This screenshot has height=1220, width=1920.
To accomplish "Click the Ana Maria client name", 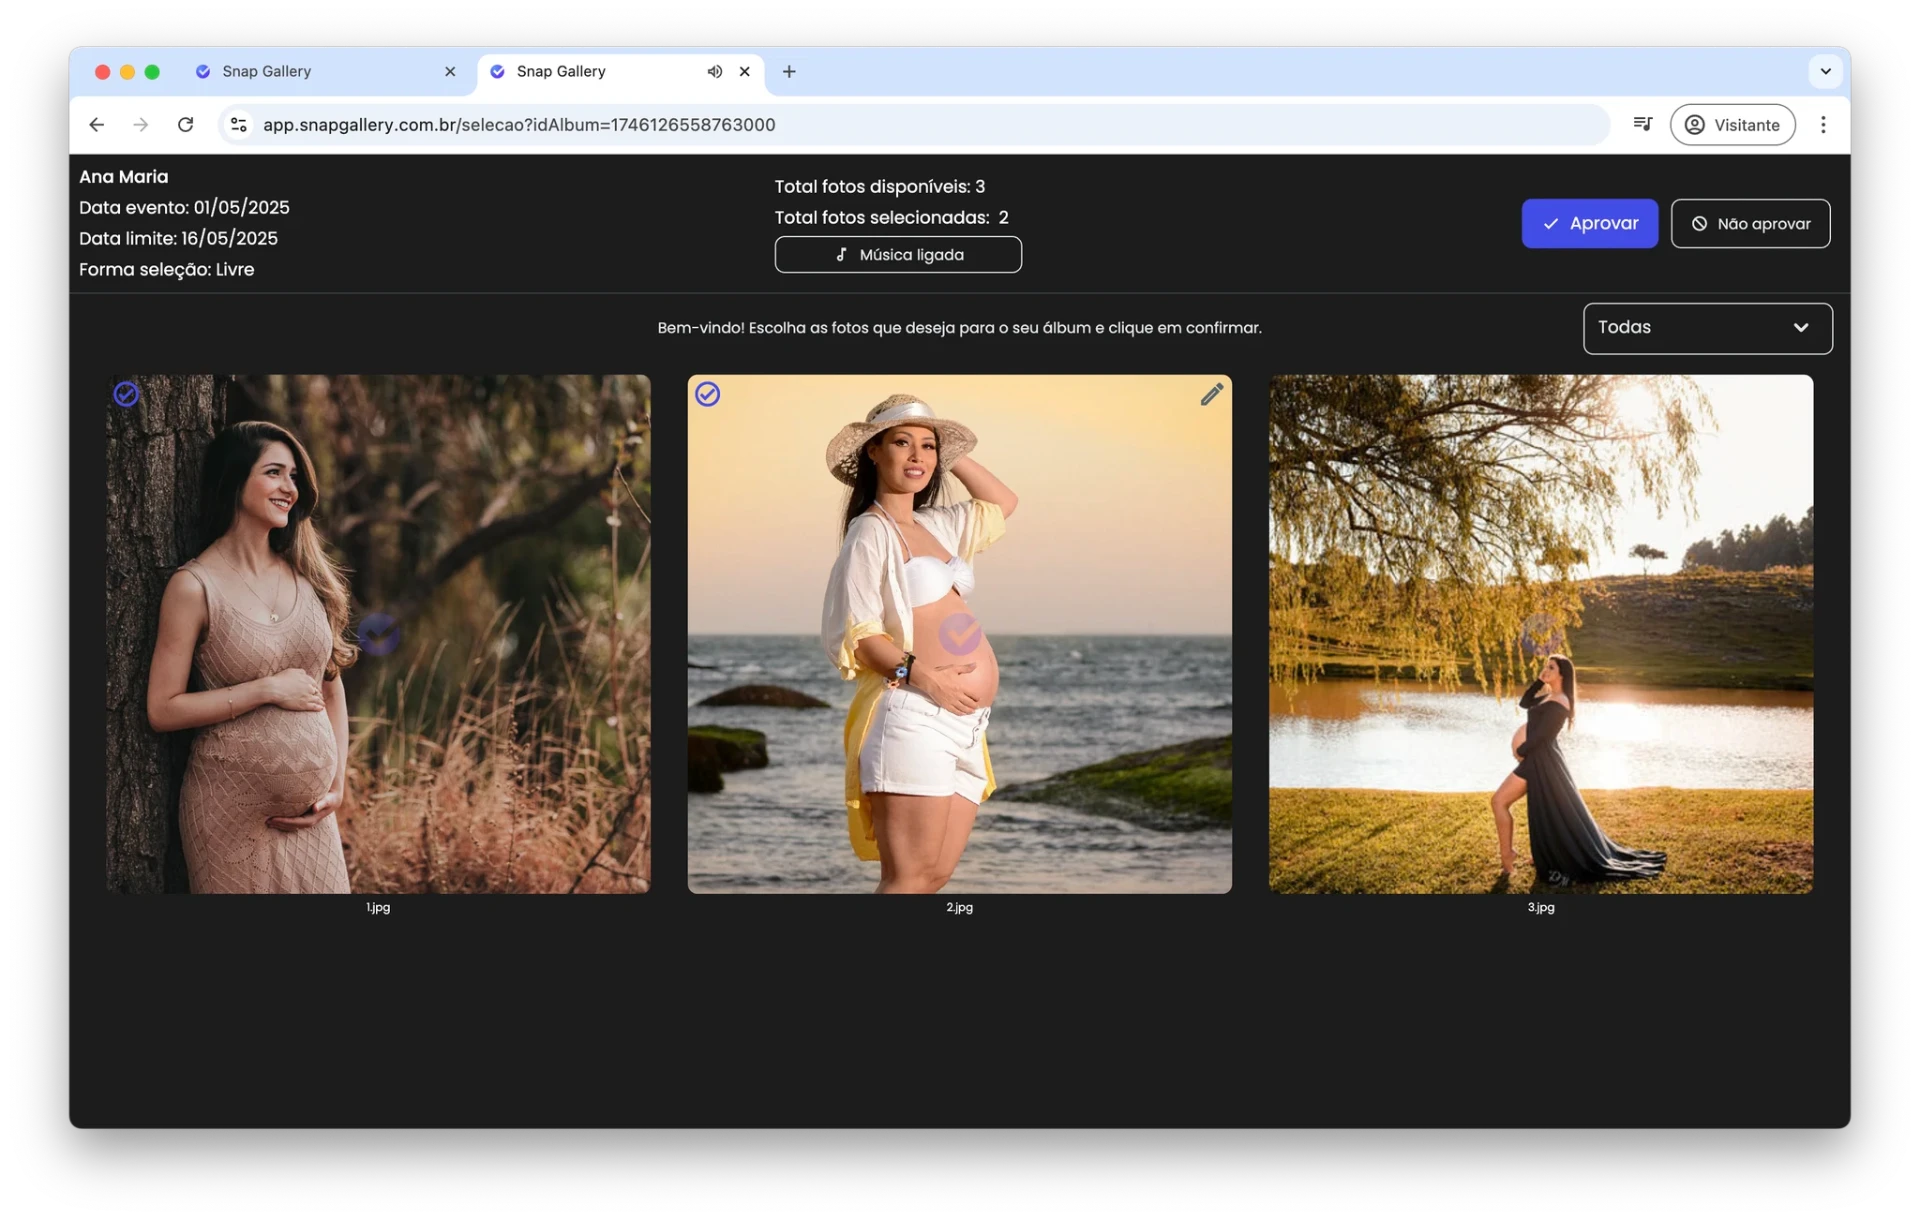I will click(x=123, y=176).
